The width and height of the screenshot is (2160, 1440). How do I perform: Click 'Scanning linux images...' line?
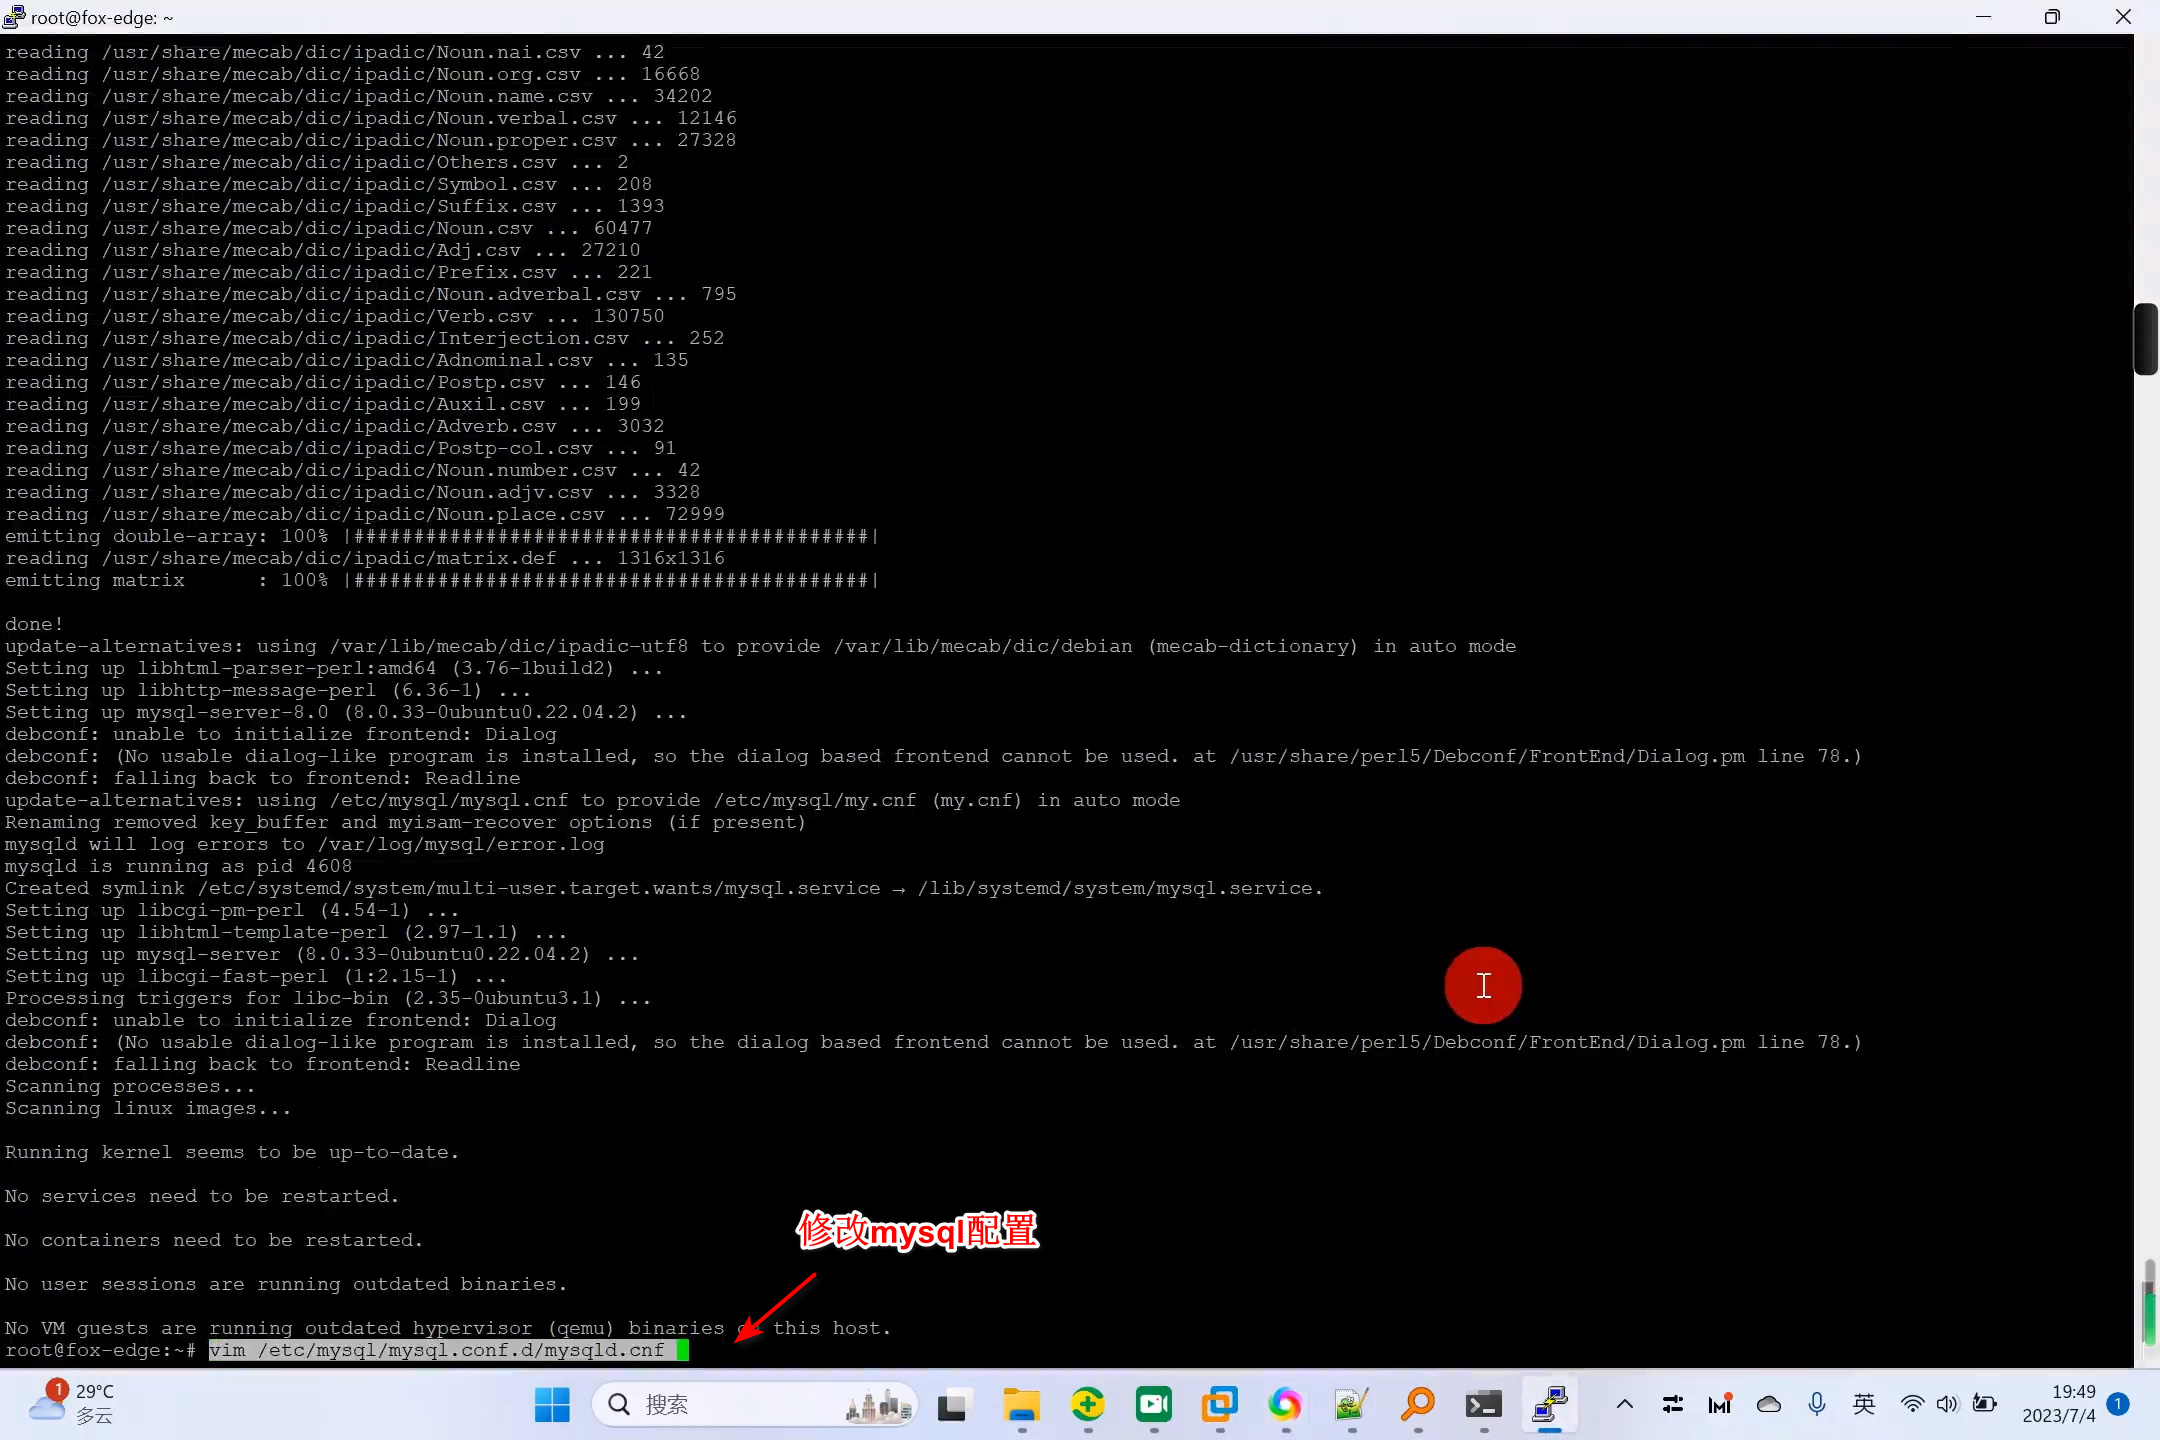[x=148, y=1108]
